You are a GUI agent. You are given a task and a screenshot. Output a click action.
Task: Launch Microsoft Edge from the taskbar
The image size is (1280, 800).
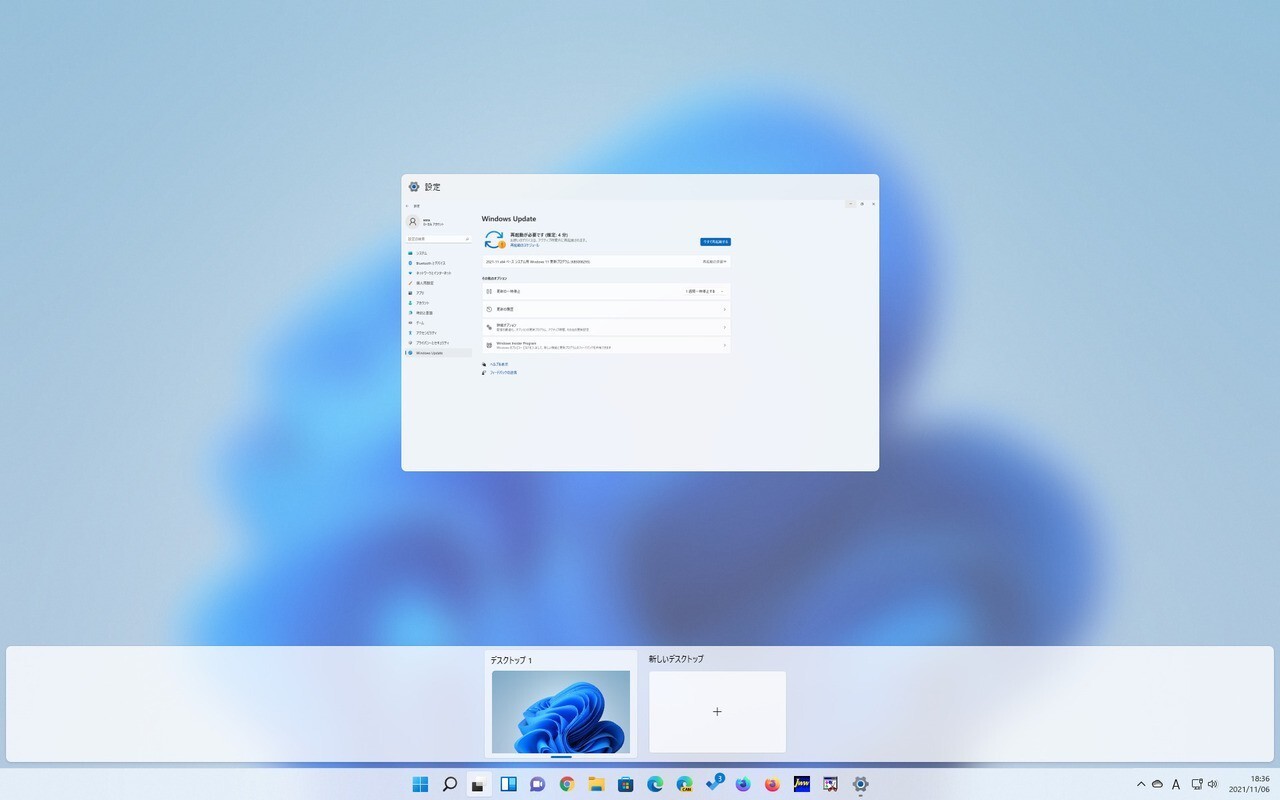(x=655, y=784)
